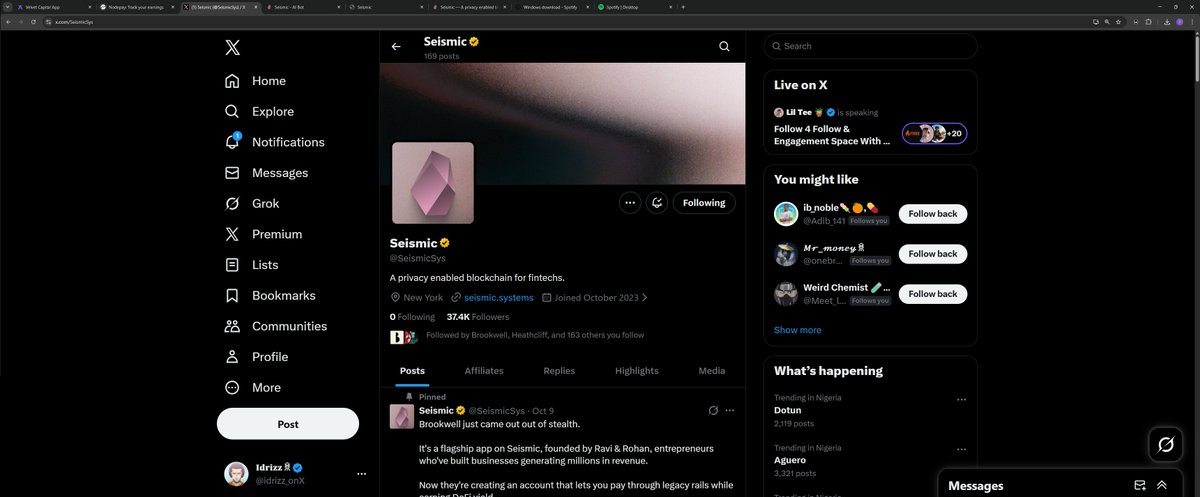
Task: Start new message in Messages drawer
Action: pos(1140,485)
